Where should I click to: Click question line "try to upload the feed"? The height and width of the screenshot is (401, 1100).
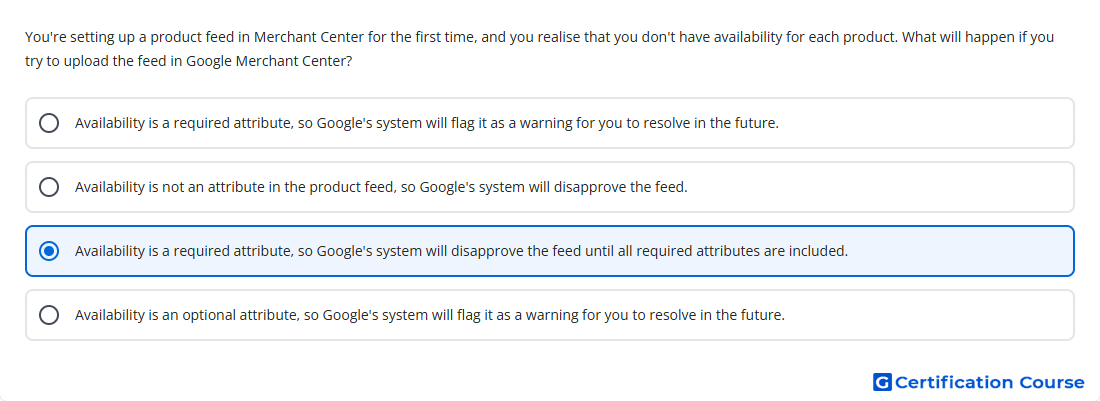click(x=189, y=61)
